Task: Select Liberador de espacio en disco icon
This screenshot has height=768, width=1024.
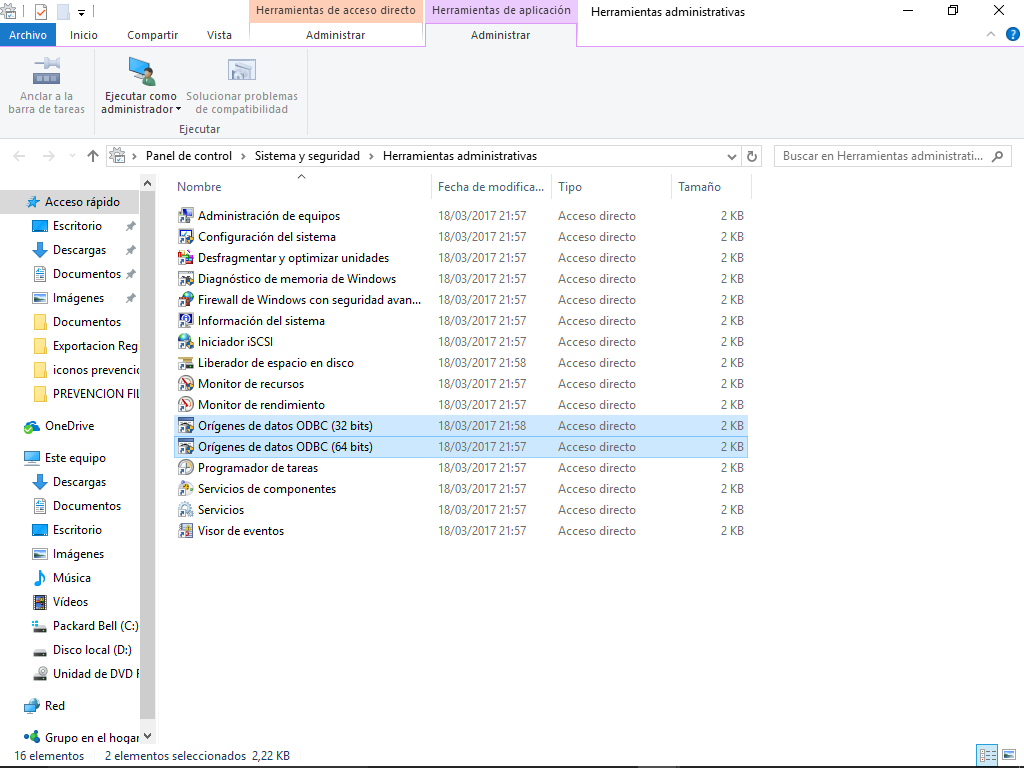Action: [x=186, y=362]
